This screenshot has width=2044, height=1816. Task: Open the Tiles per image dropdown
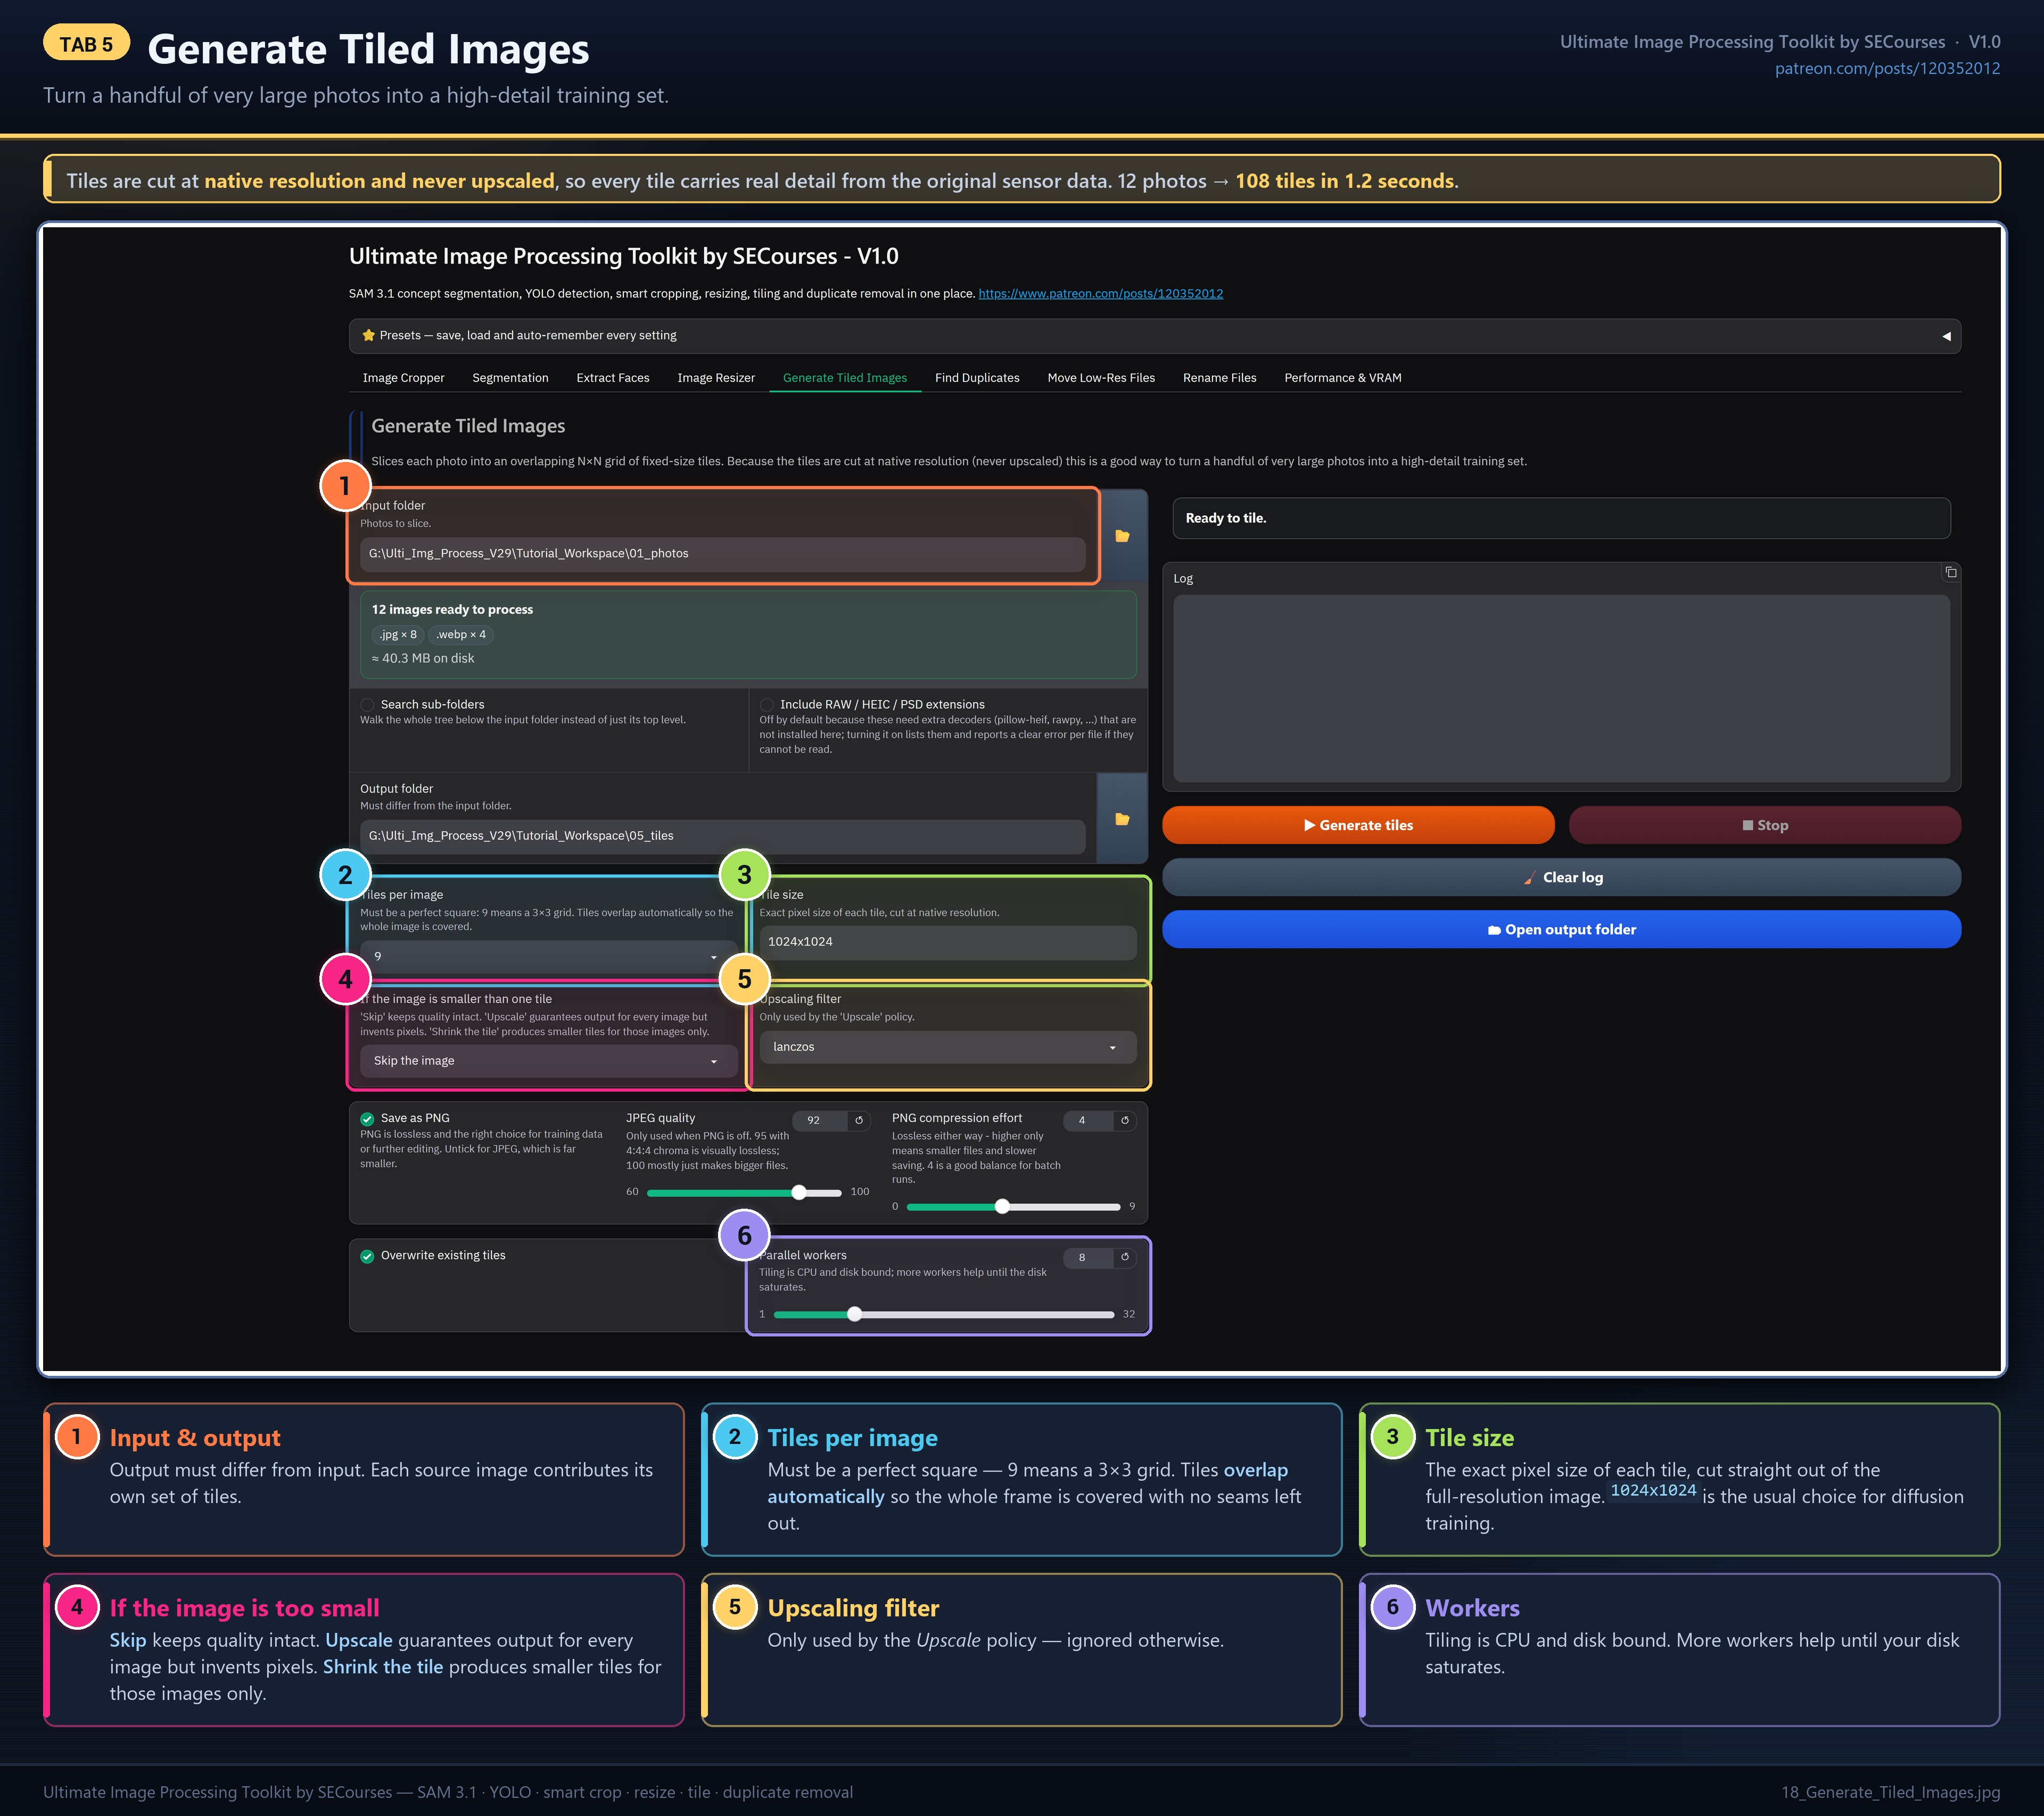(x=548, y=957)
